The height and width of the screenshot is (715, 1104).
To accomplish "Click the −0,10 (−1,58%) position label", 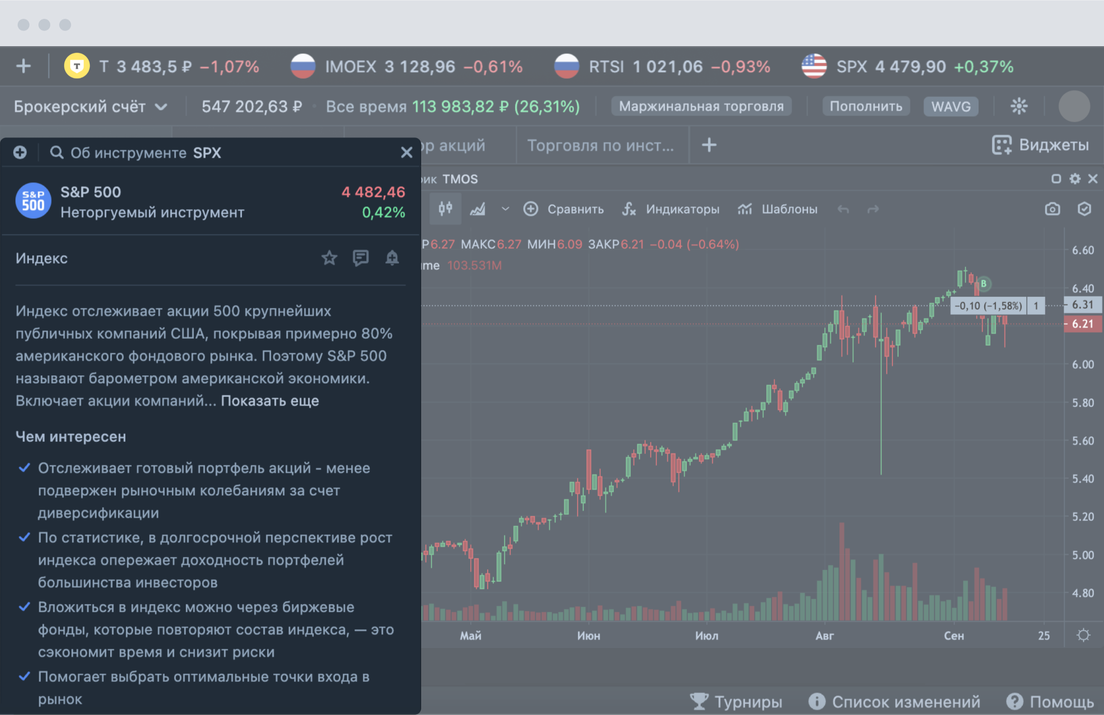I will click(x=988, y=305).
